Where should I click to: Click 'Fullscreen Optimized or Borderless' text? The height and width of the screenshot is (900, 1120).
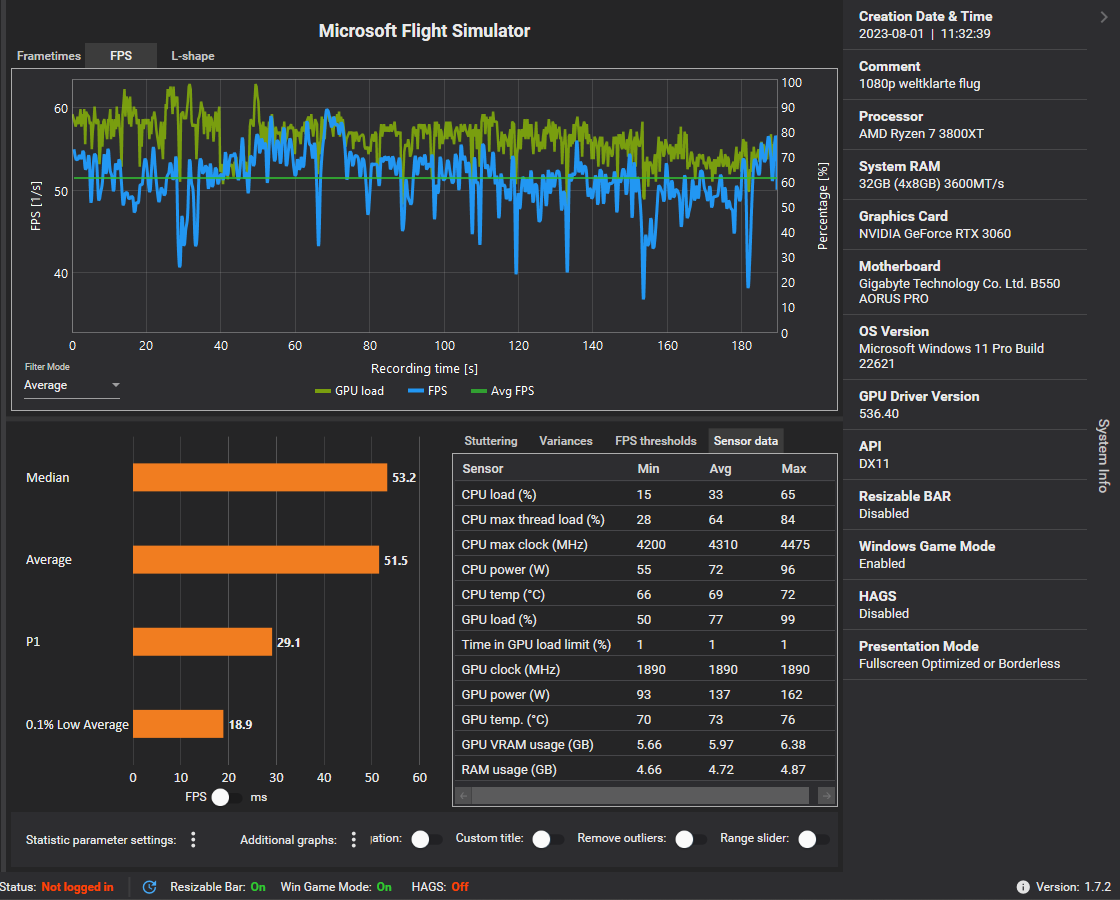tap(959, 664)
